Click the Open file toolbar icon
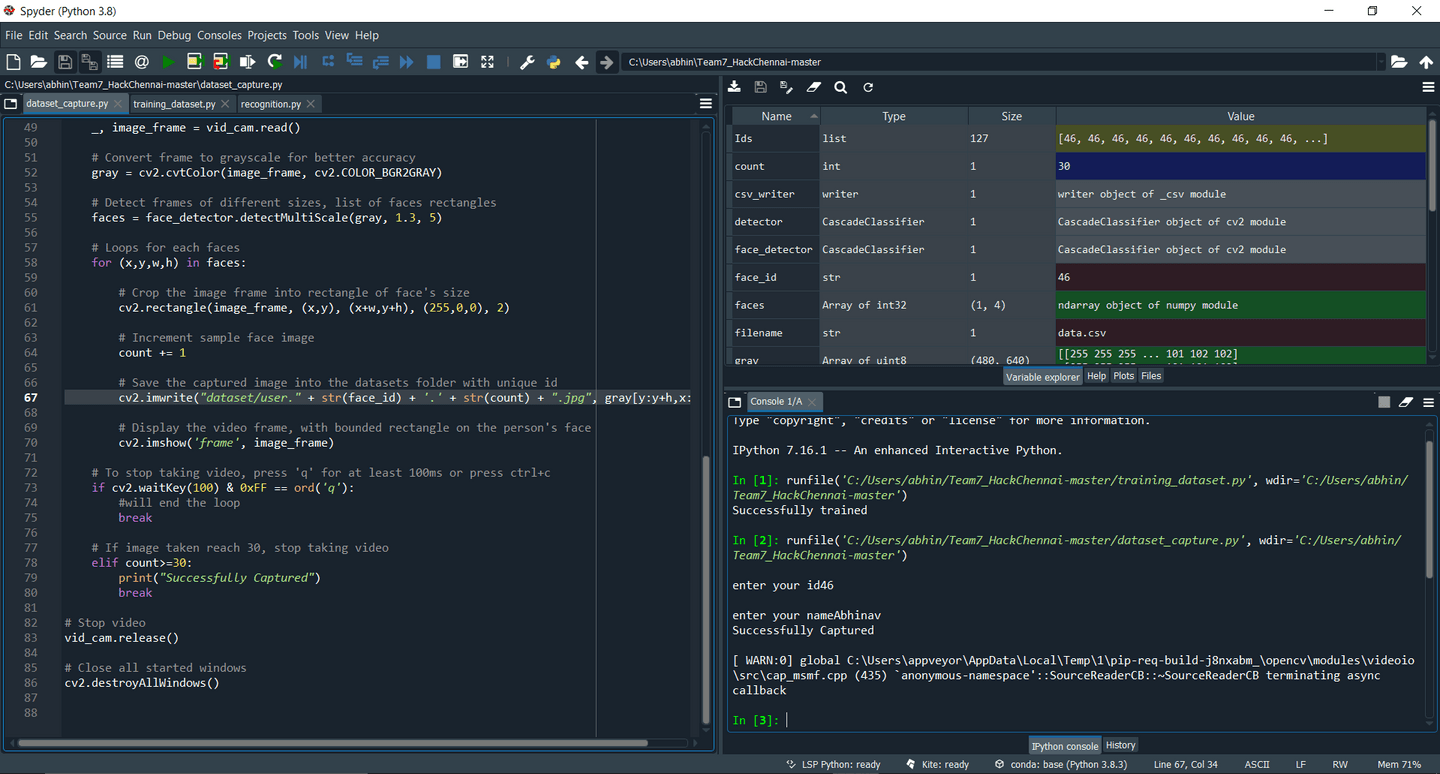This screenshot has height=774, width=1440. (38, 62)
